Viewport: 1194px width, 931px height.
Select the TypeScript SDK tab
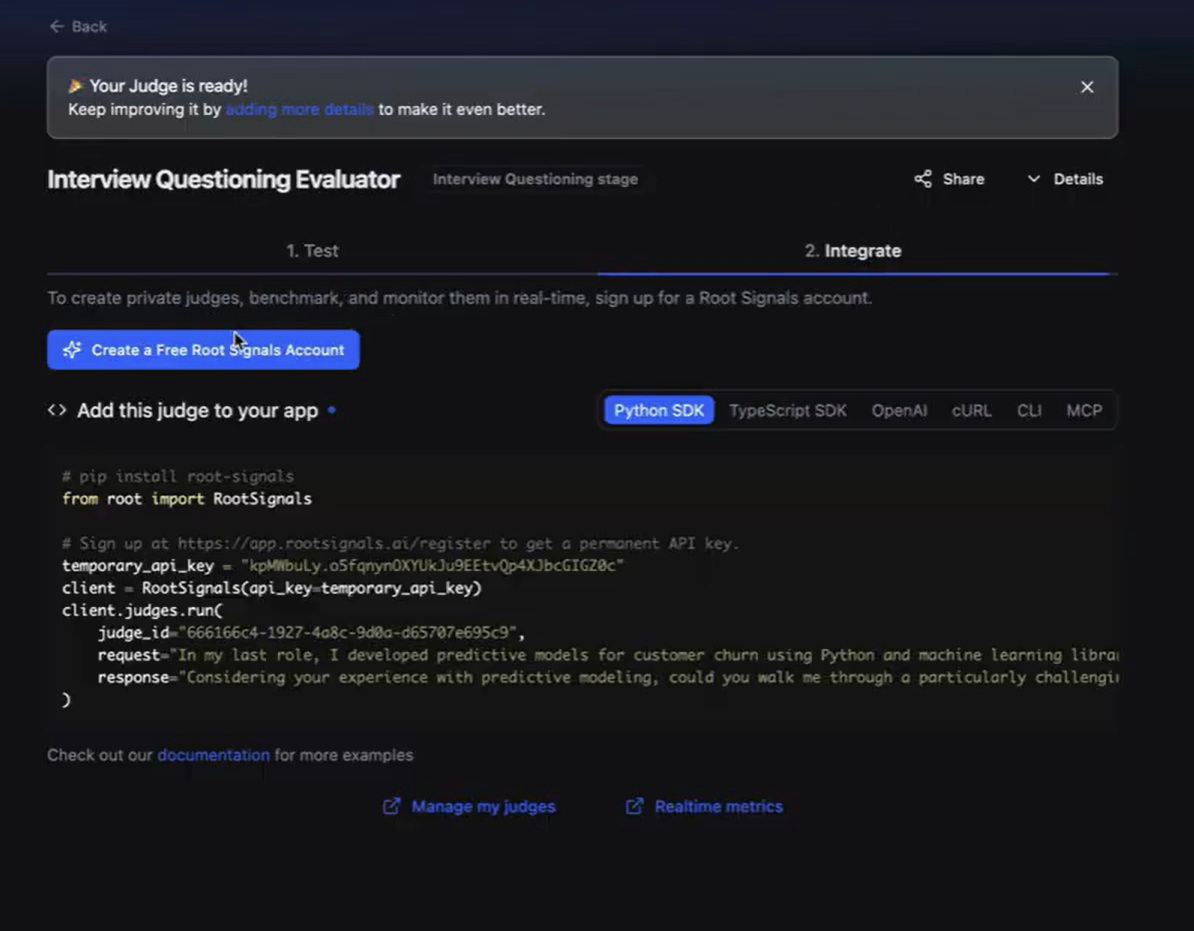pos(788,410)
